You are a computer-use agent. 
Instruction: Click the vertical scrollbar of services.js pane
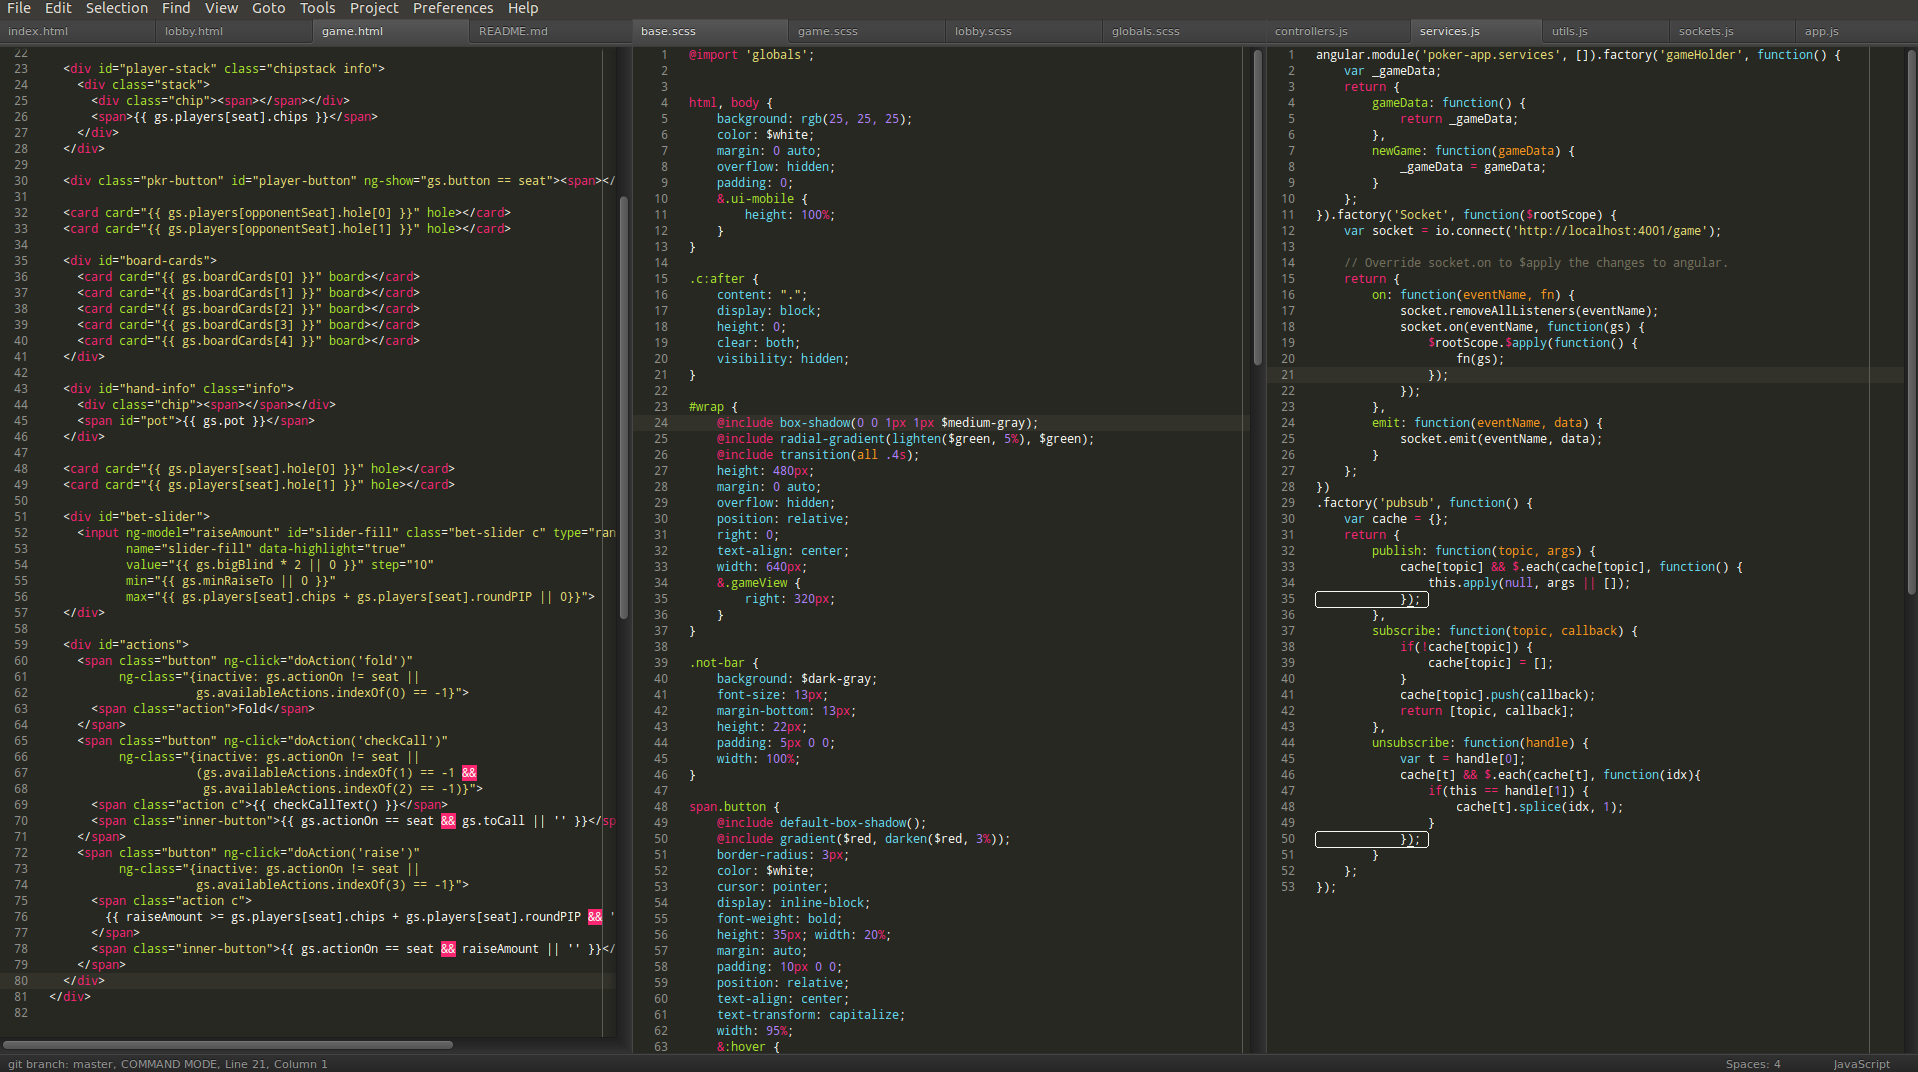click(1911, 320)
